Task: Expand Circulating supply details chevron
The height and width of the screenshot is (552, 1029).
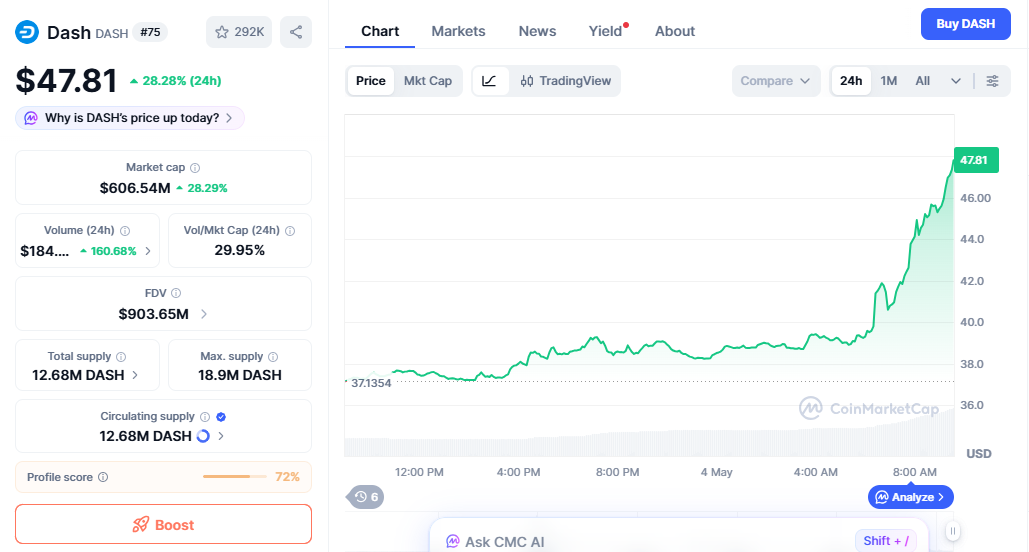Action: [x=221, y=436]
